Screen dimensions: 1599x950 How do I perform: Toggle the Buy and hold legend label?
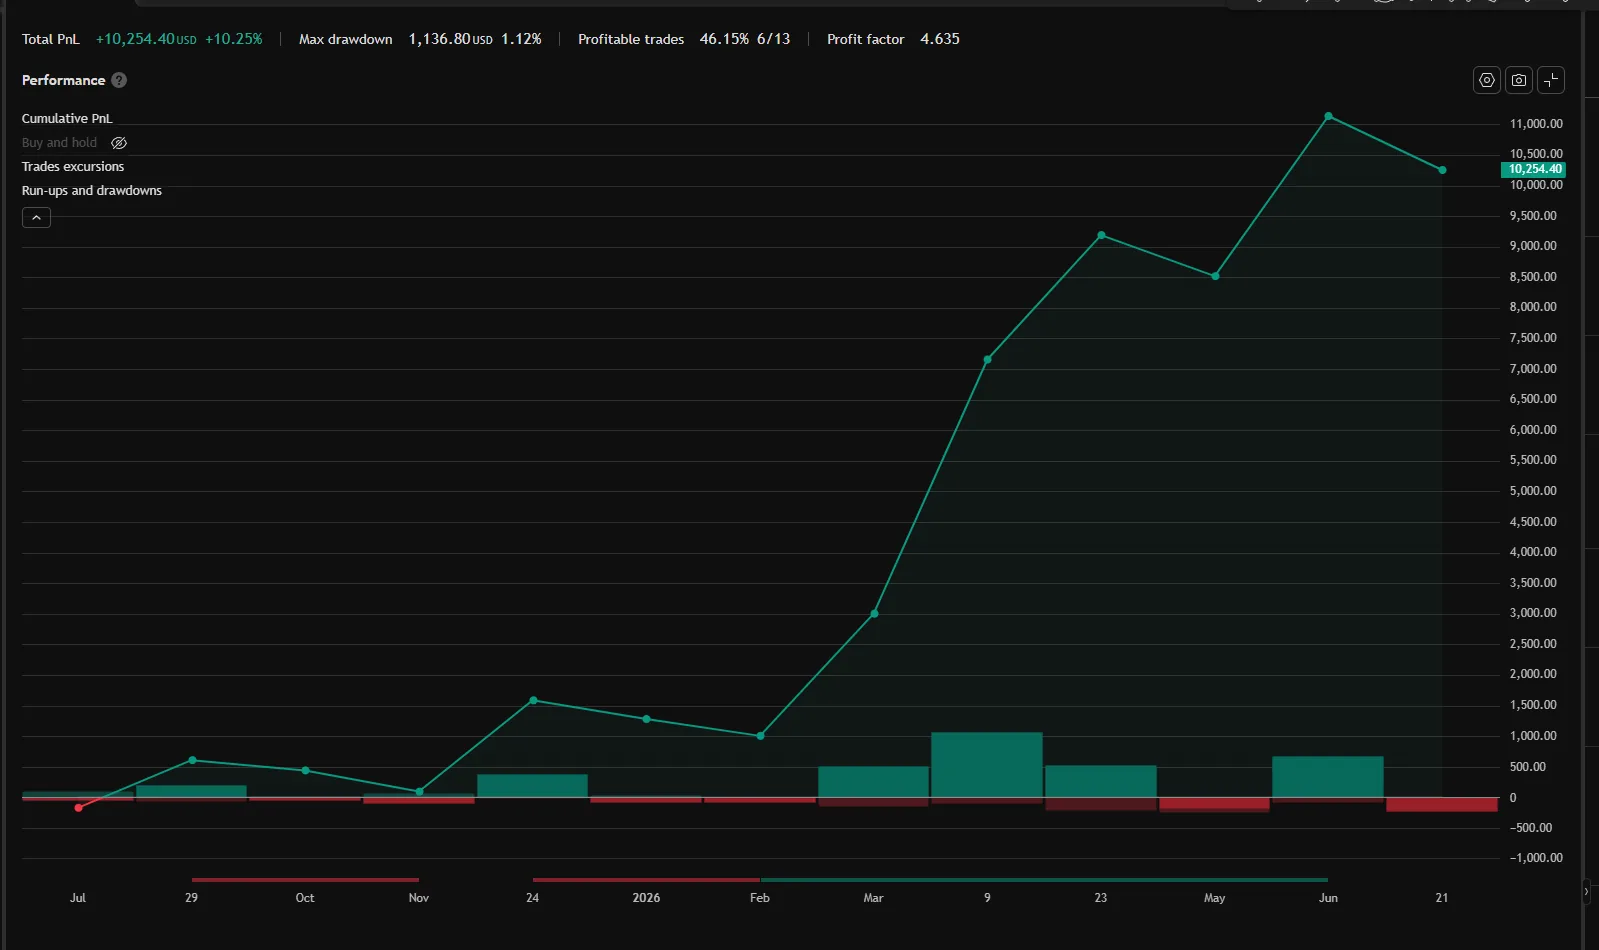pos(59,143)
